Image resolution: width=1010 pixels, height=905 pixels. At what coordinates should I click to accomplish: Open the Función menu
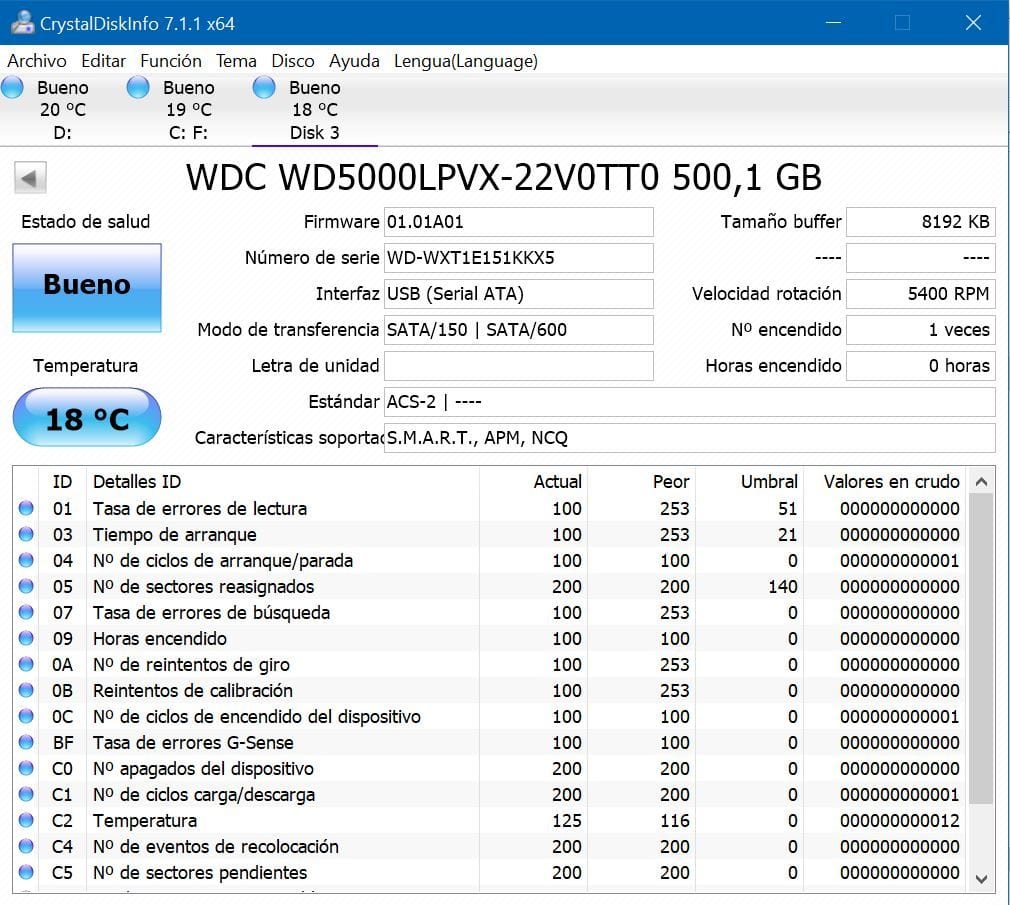[x=171, y=61]
